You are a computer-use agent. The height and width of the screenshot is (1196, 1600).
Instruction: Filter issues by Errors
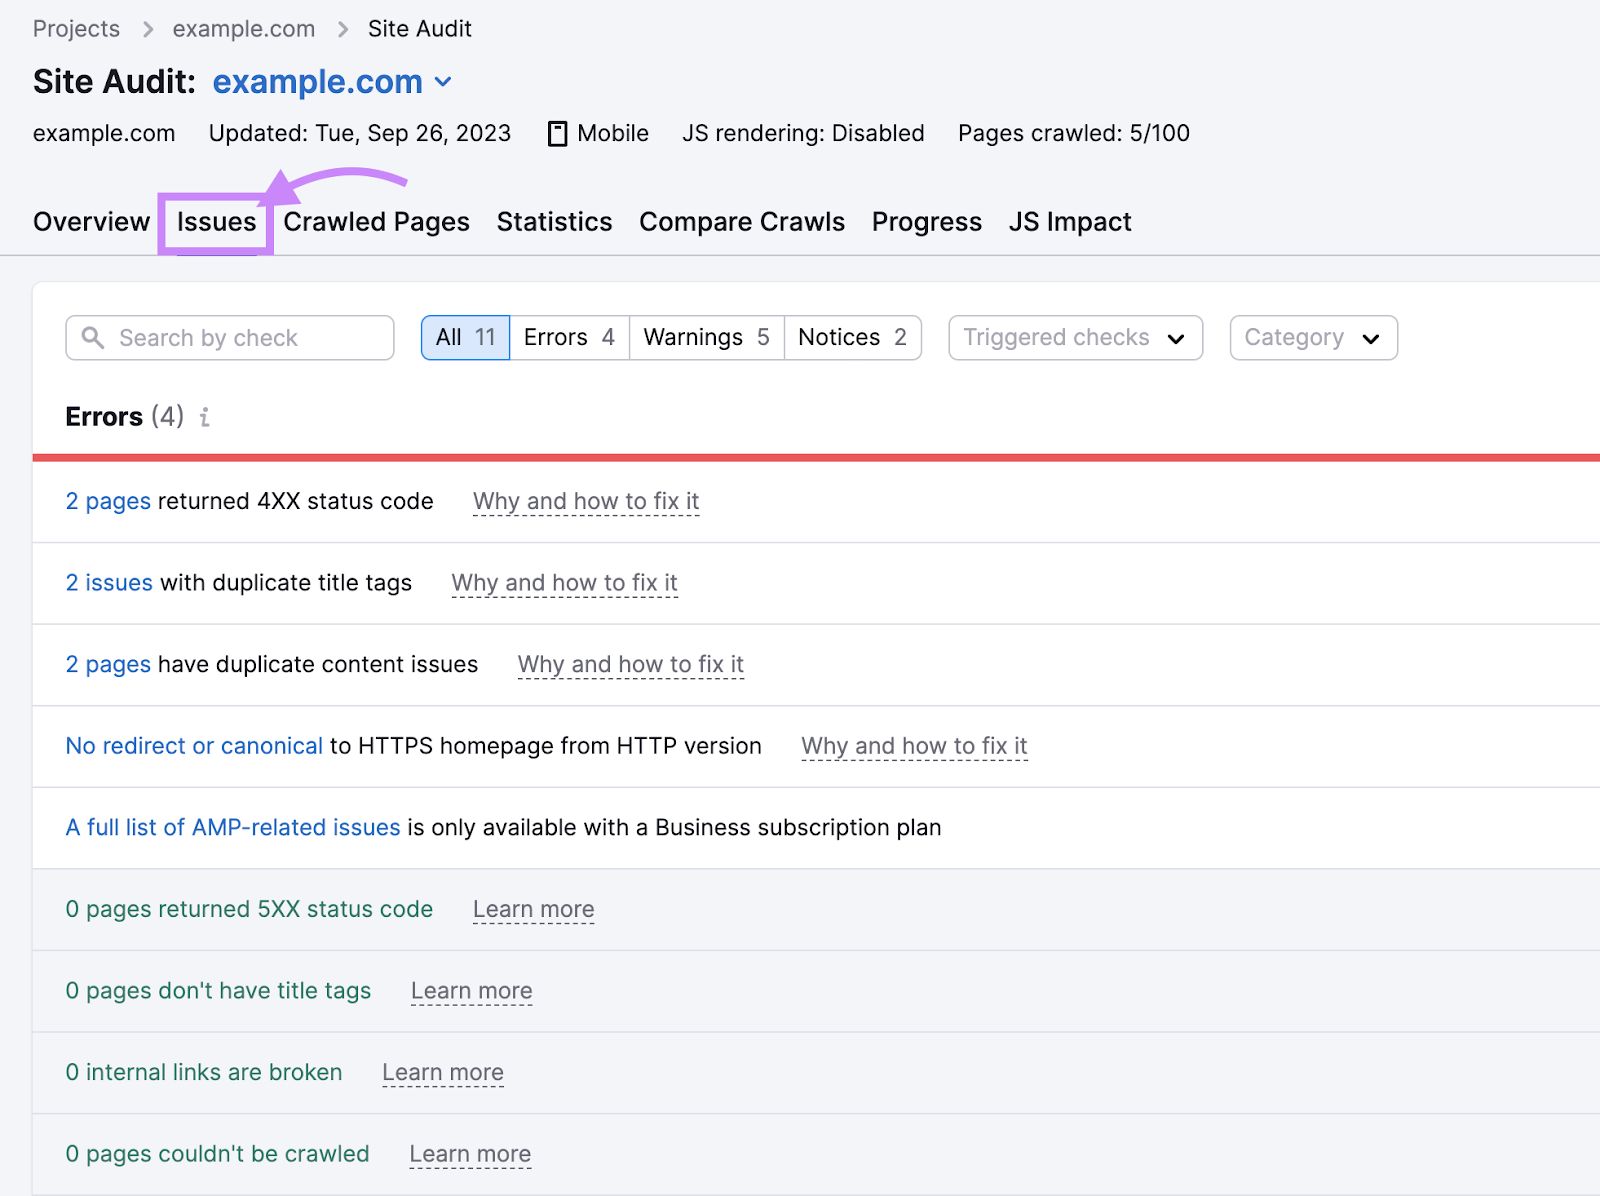pyautogui.click(x=568, y=337)
